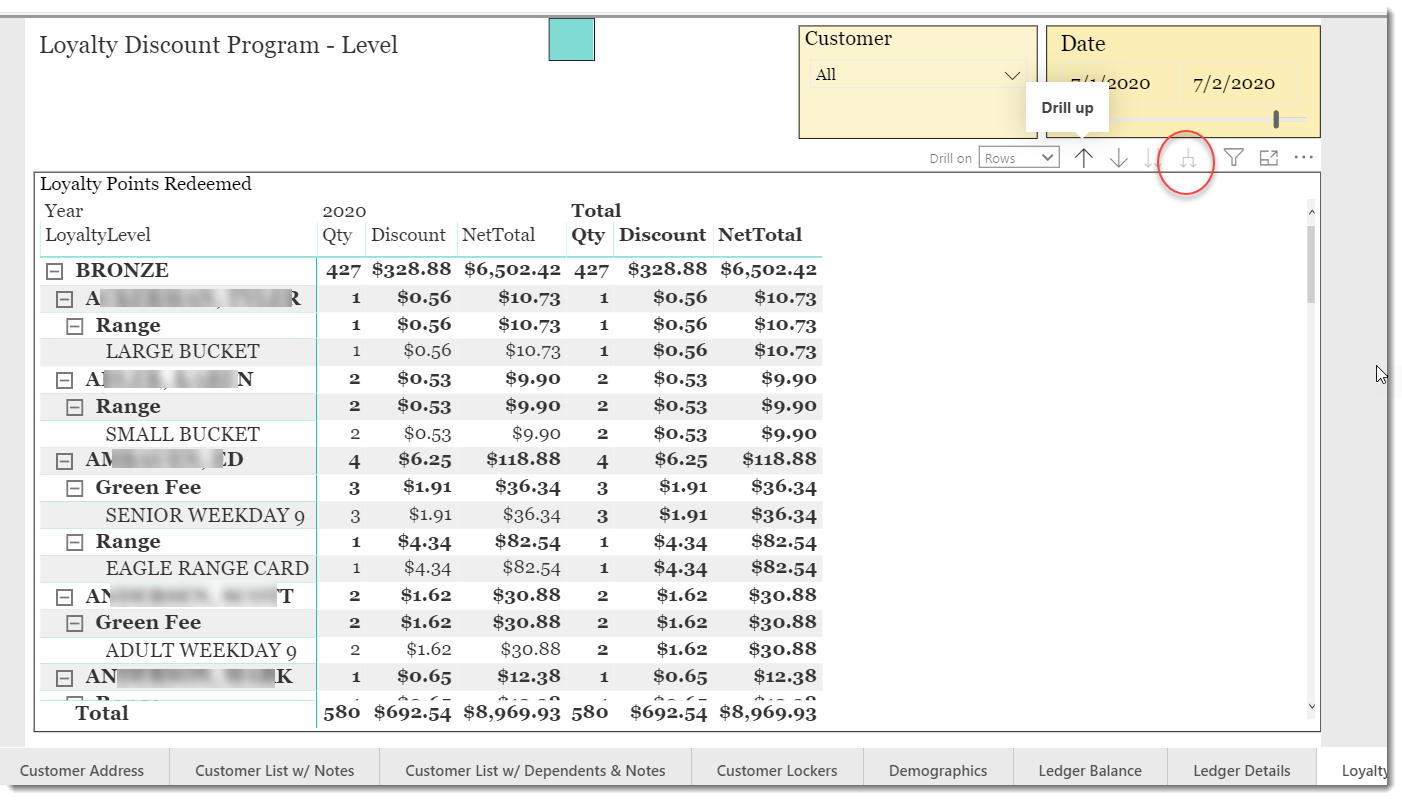1402x800 pixels.
Task: Collapse Range group above SMALL BUCKET
Action: pos(75,407)
